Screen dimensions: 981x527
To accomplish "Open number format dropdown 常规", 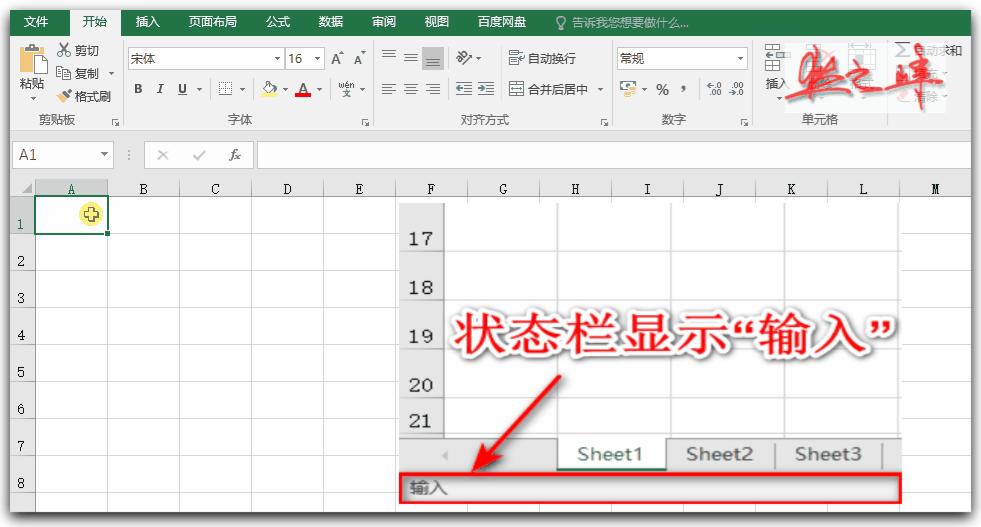I will coord(740,58).
